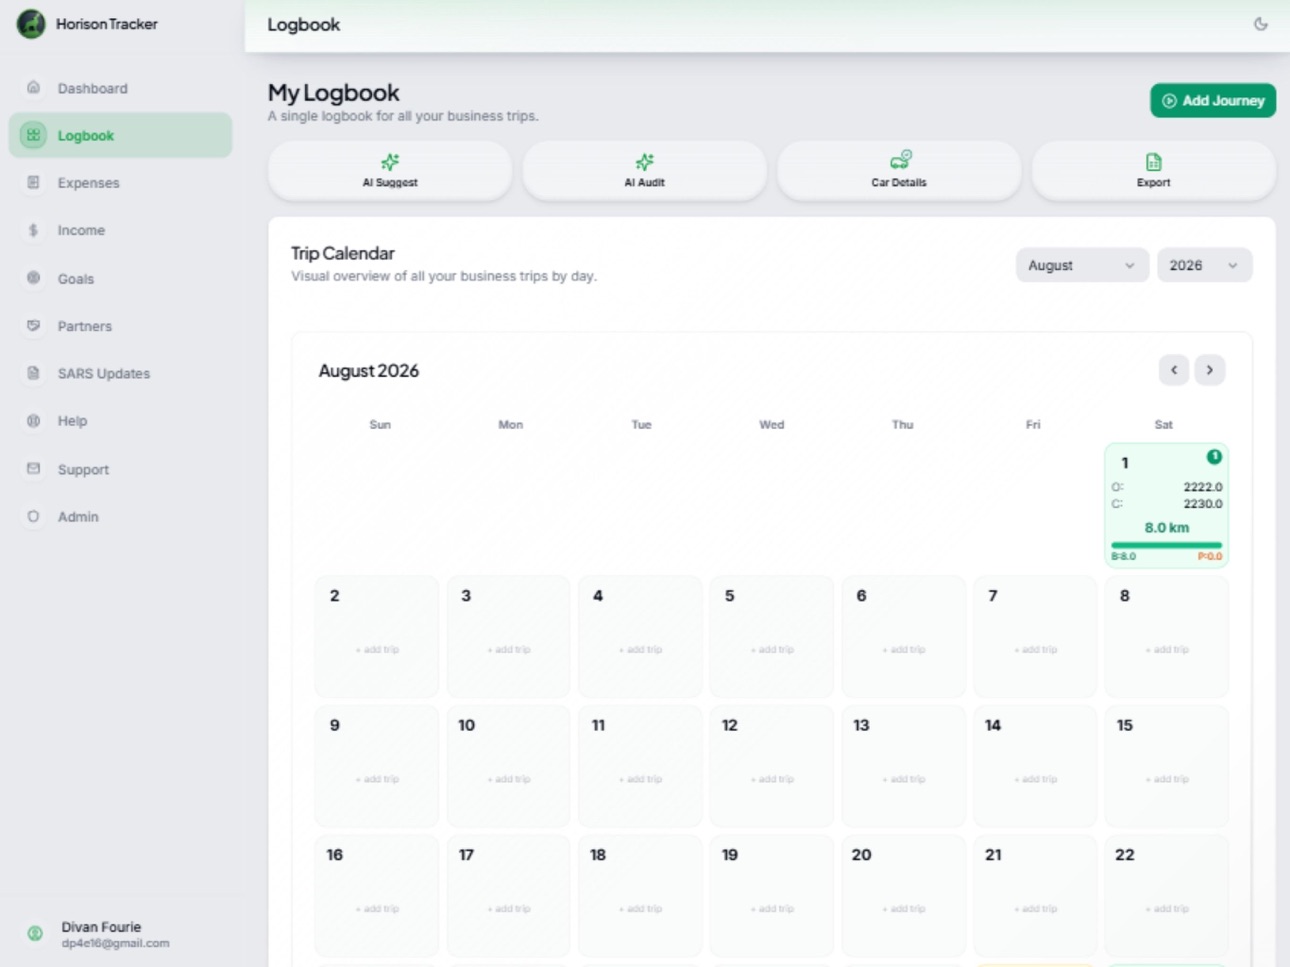Click add trip on August 20
This screenshot has height=967, width=1290.
click(x=904, y=909)
